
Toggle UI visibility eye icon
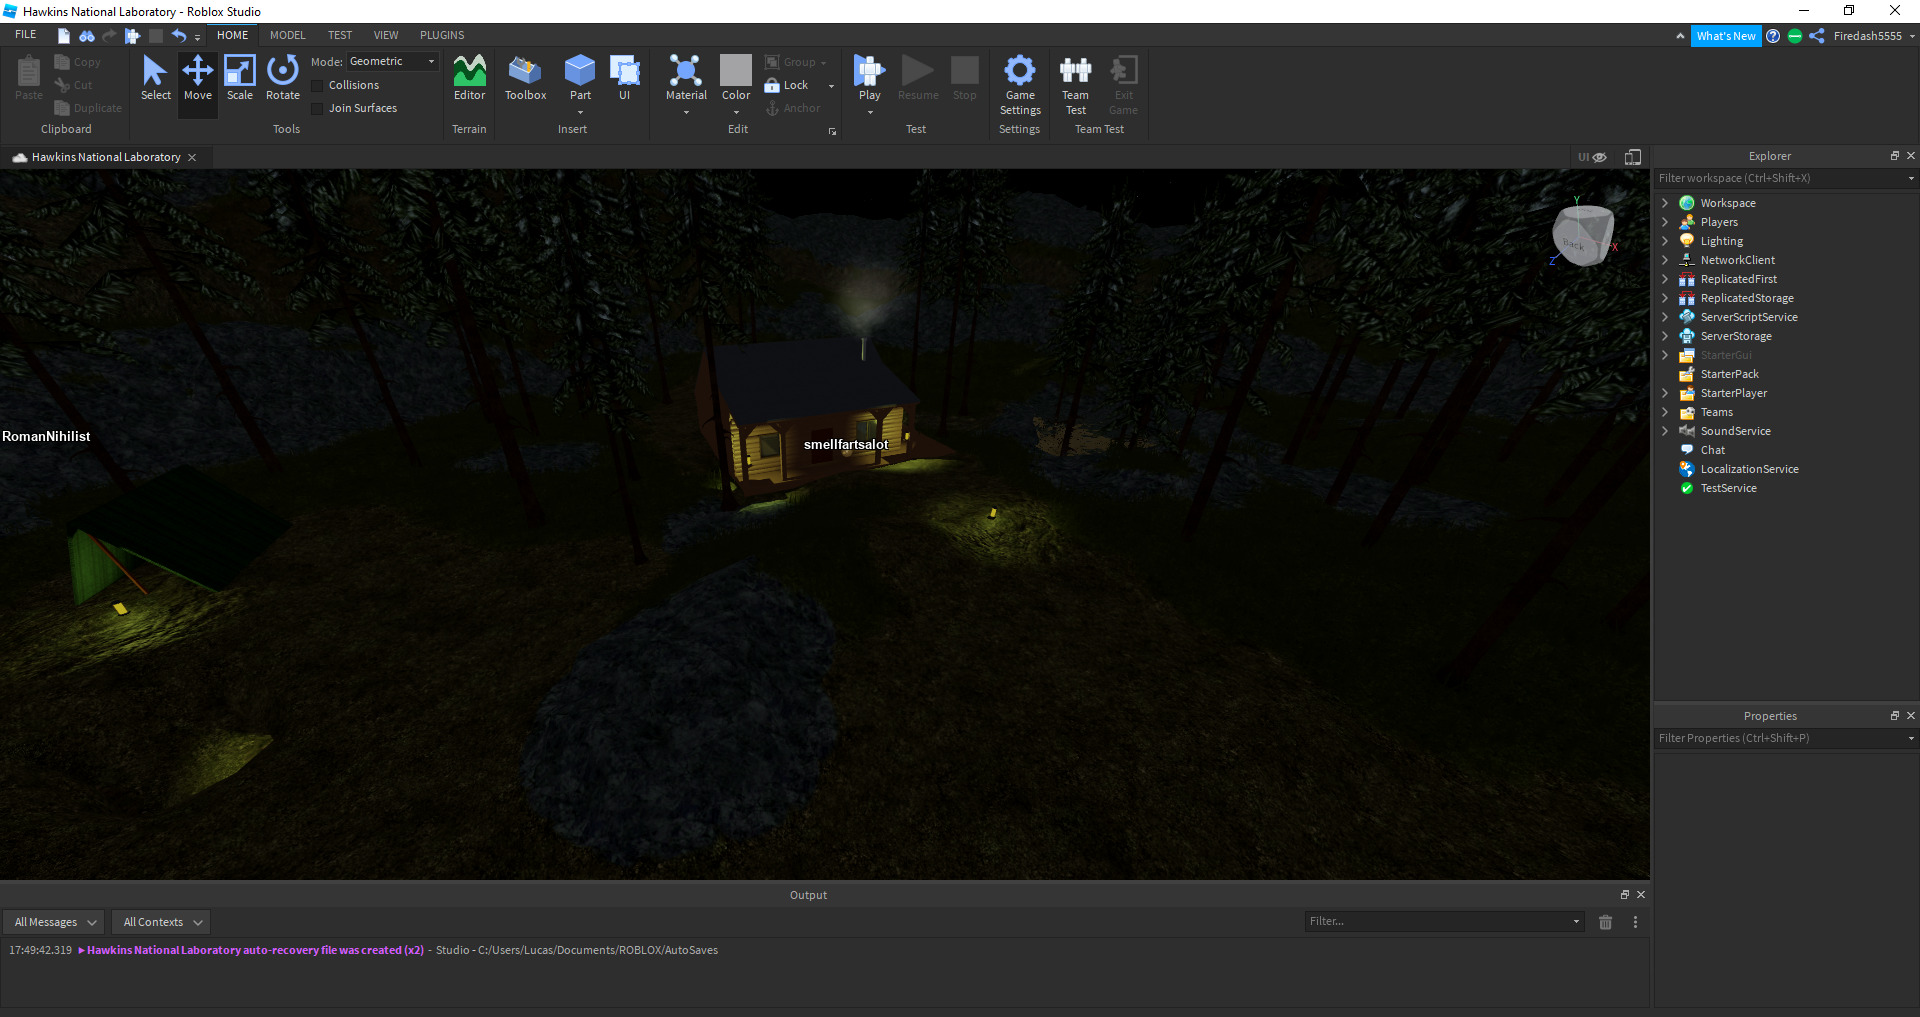(x=1599, y=157)
